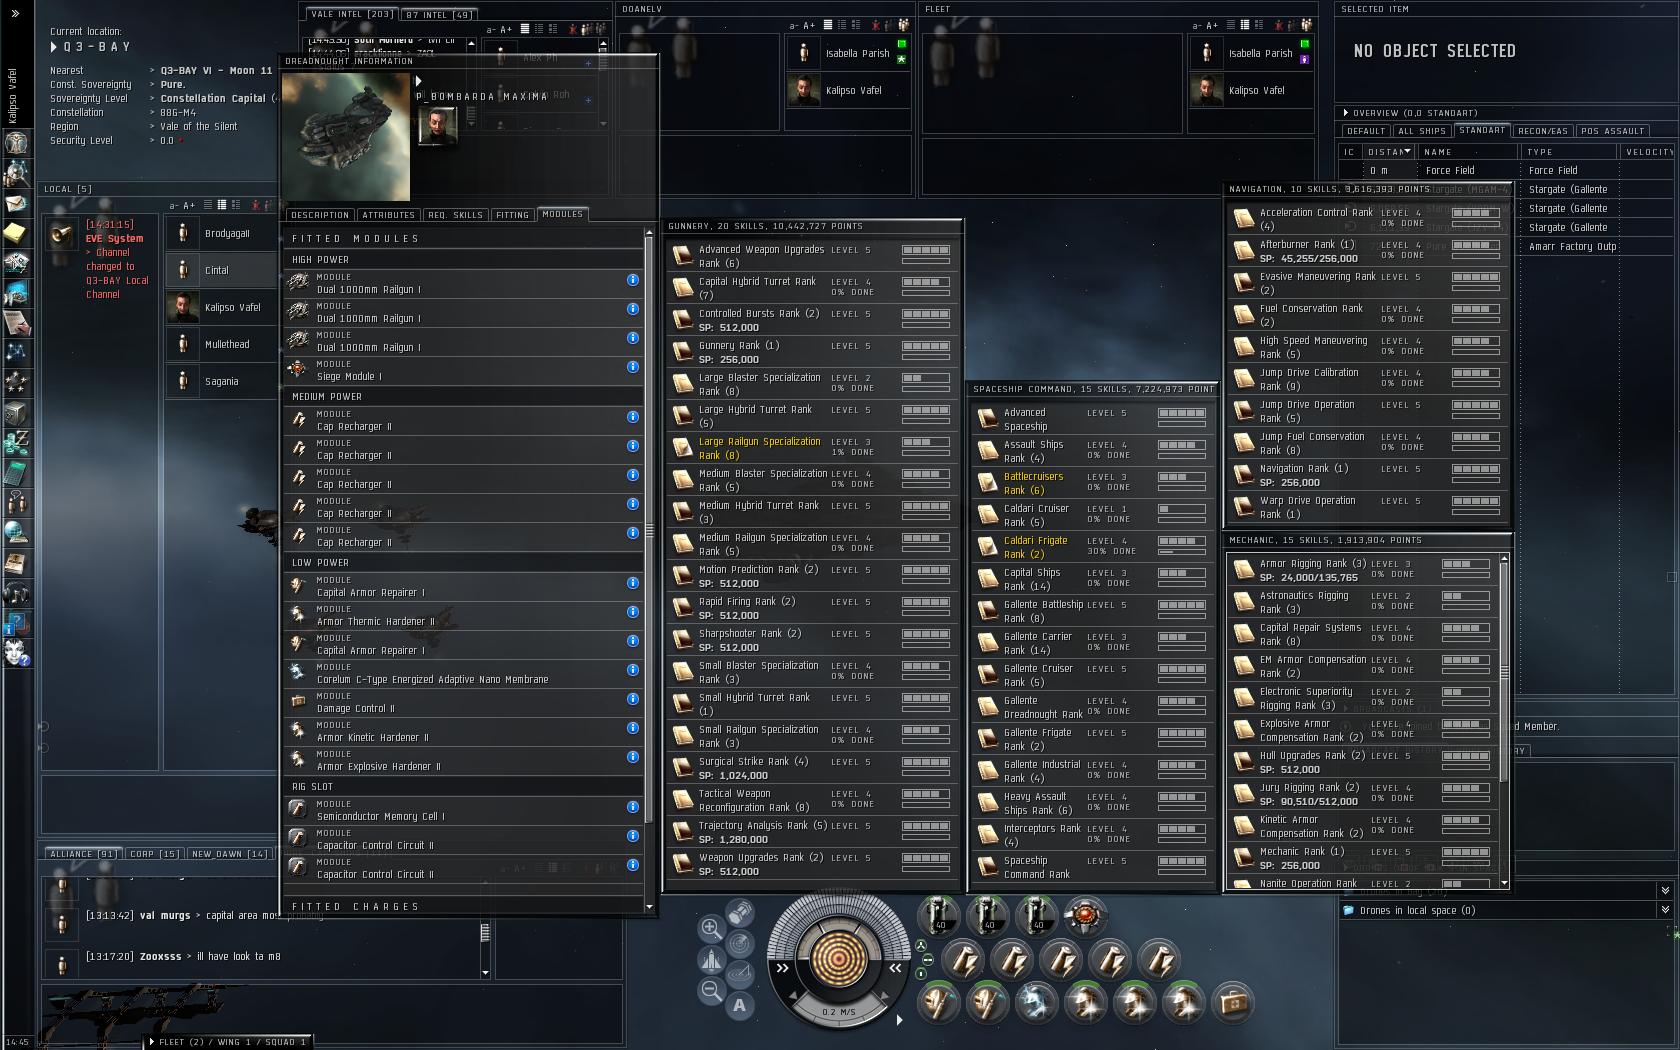Open the character sheet icon in sidebar
The image size is (1680, 1050).
pos(16,142)
